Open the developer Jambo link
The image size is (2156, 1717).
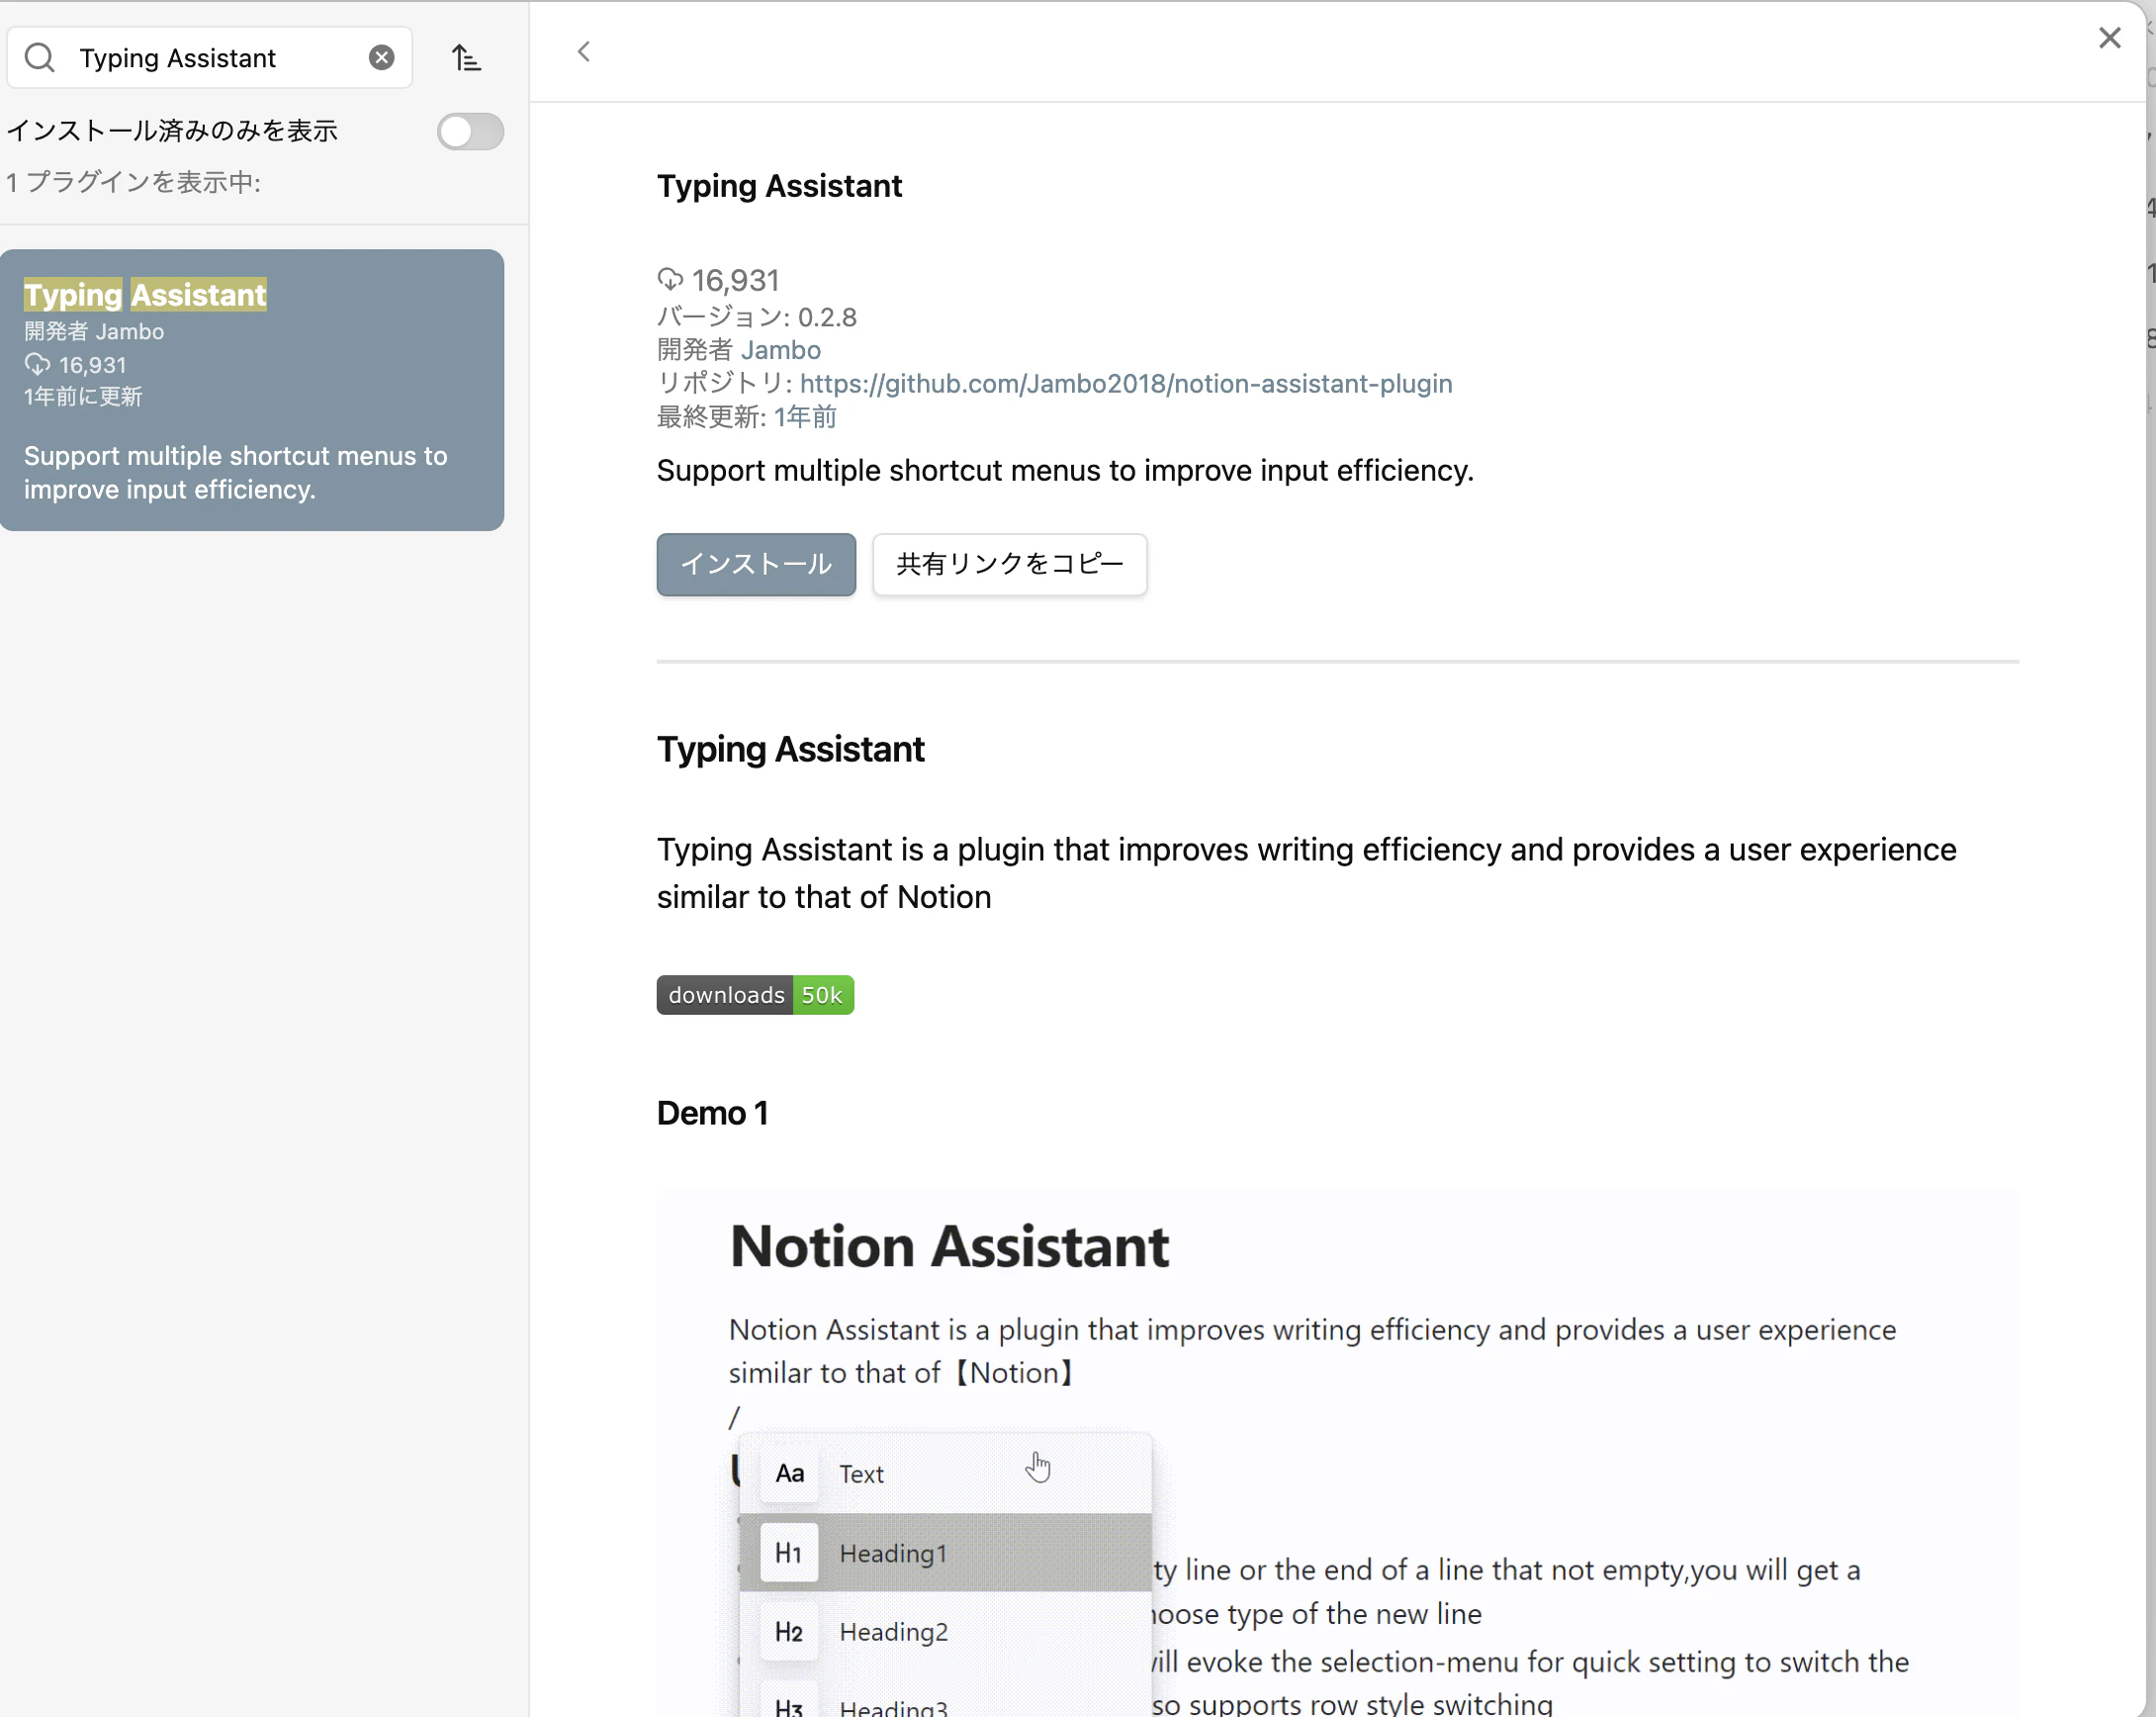coord(781,350)
